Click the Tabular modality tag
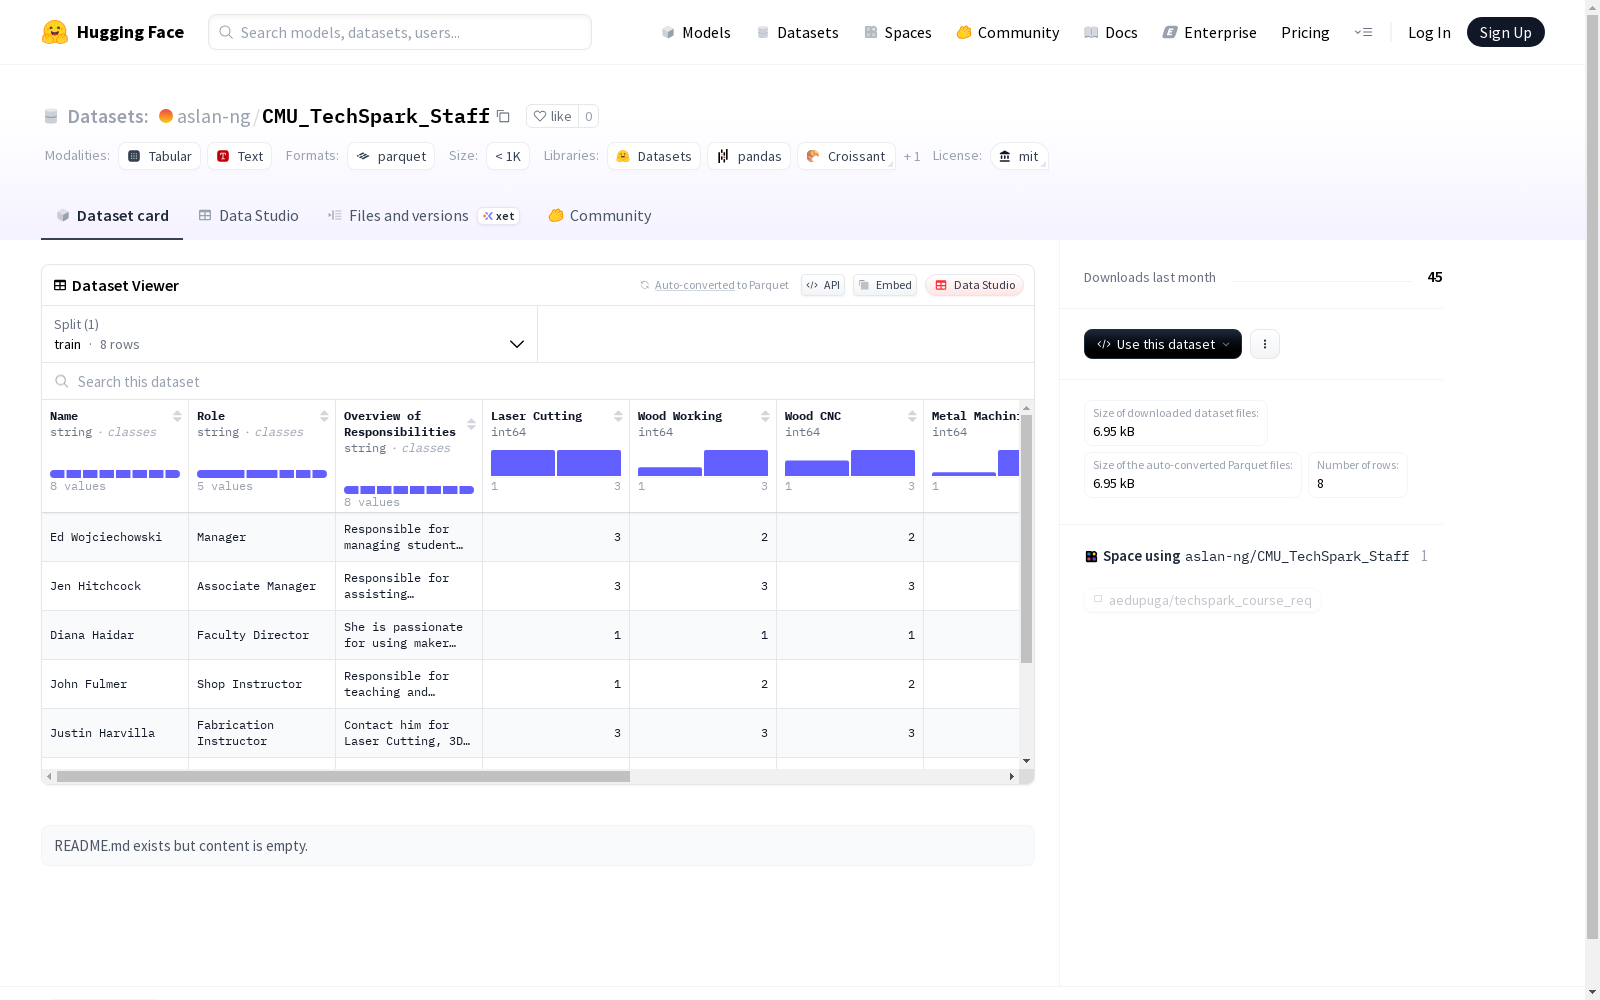Image resolution: width=1600 pixels, height=1000 pixels. click(160, 156)
